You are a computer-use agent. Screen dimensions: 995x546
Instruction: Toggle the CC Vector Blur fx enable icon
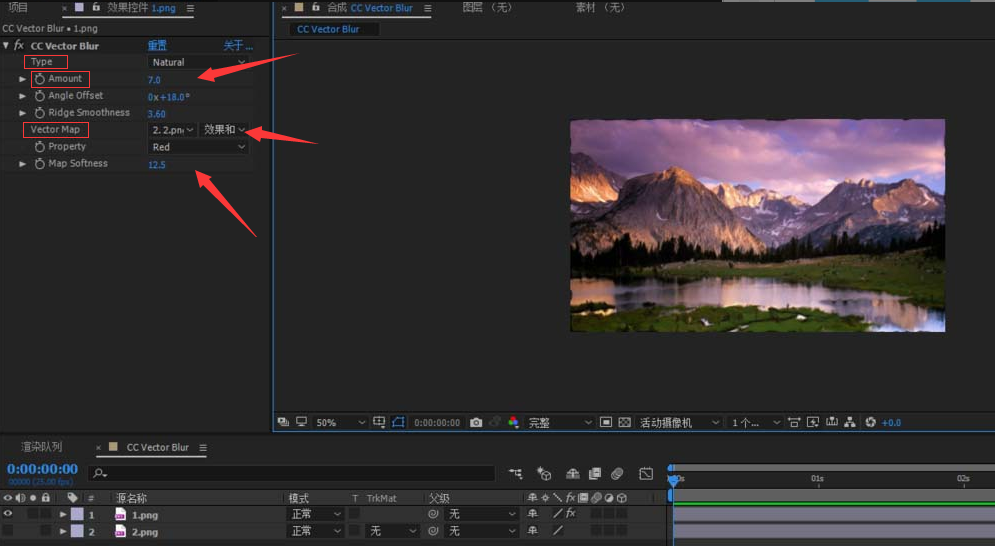19,46
